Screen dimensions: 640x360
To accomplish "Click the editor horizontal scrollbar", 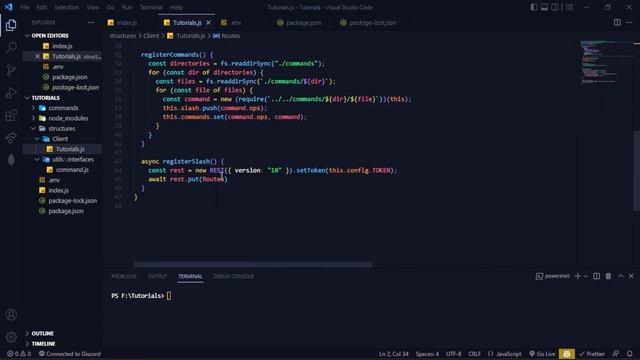I will (253, 264).
